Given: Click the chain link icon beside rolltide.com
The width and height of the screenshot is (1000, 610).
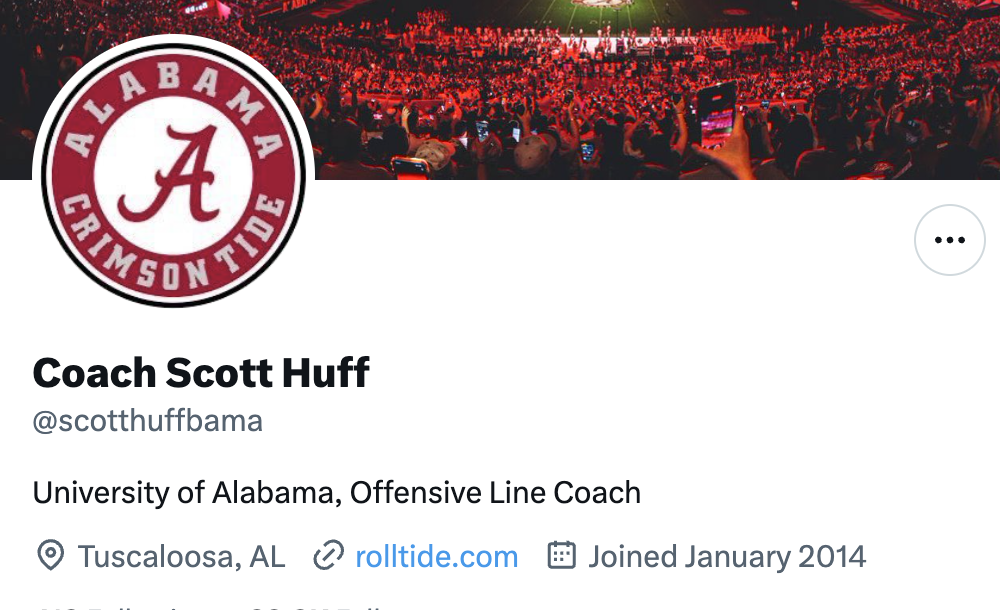Looking at the screenshot, I should (328, 556).
